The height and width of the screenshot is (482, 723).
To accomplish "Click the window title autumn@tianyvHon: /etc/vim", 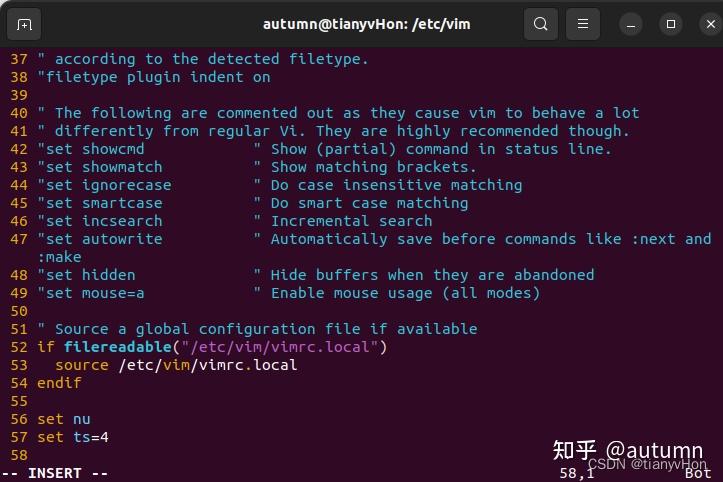I will (x=367, y=24).
